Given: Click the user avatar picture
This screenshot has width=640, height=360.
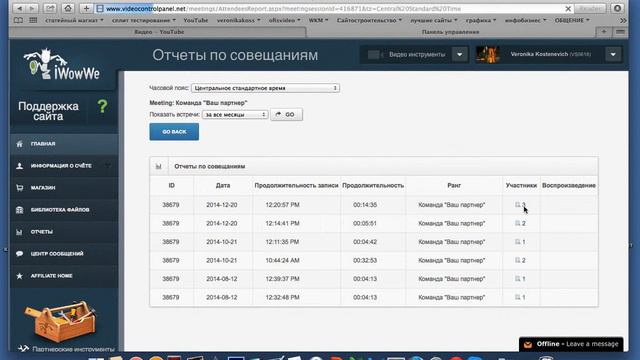Looking at the screenshot, I should click(x=488, y=54).
